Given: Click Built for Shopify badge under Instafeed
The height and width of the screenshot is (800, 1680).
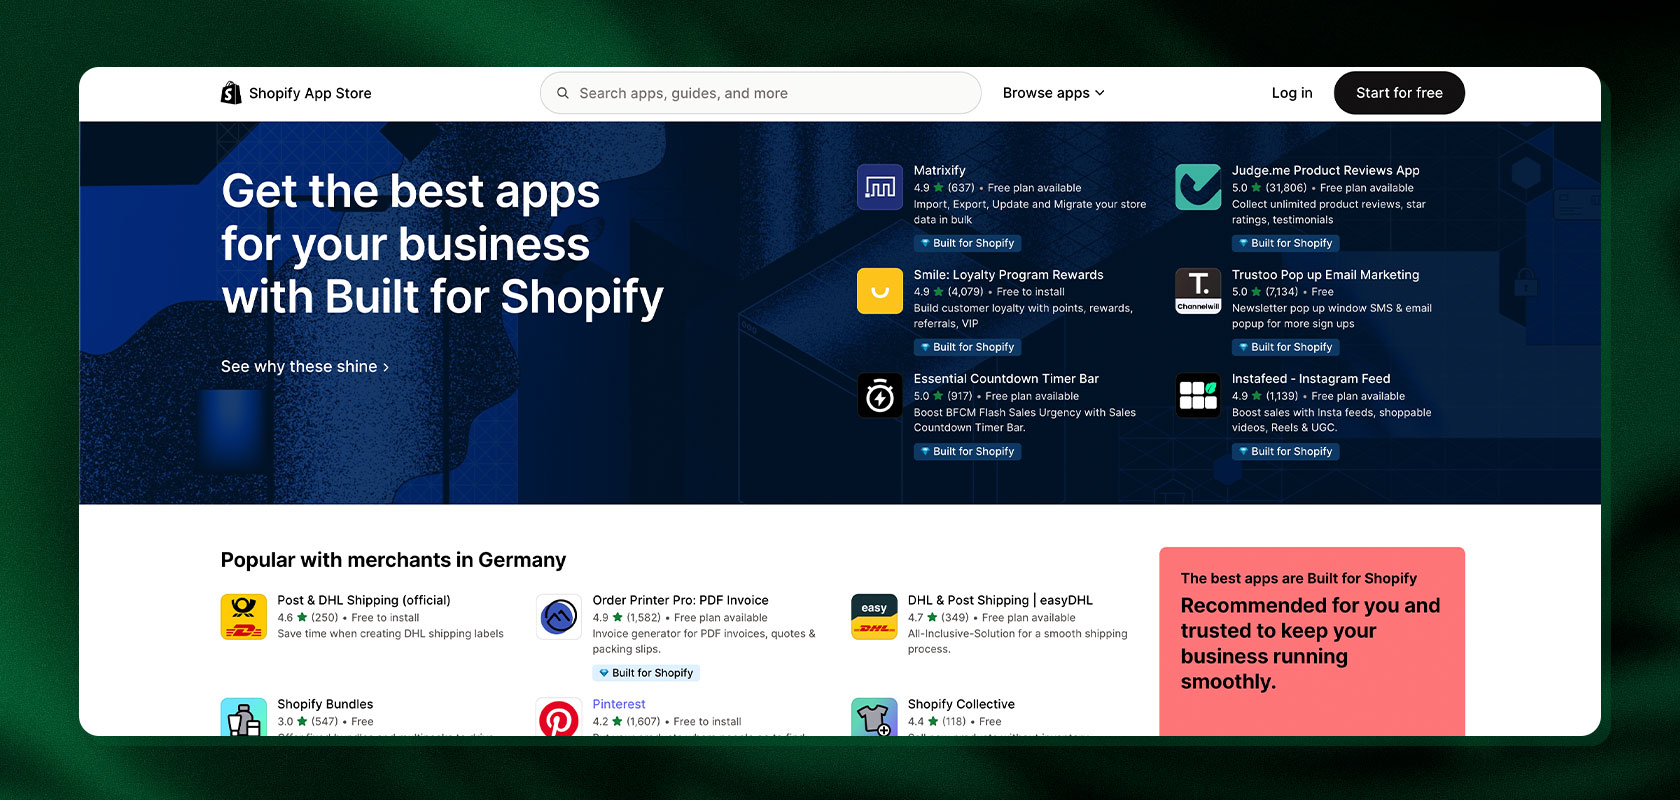Looking at the screenshot, I should tap(1285, 451).
